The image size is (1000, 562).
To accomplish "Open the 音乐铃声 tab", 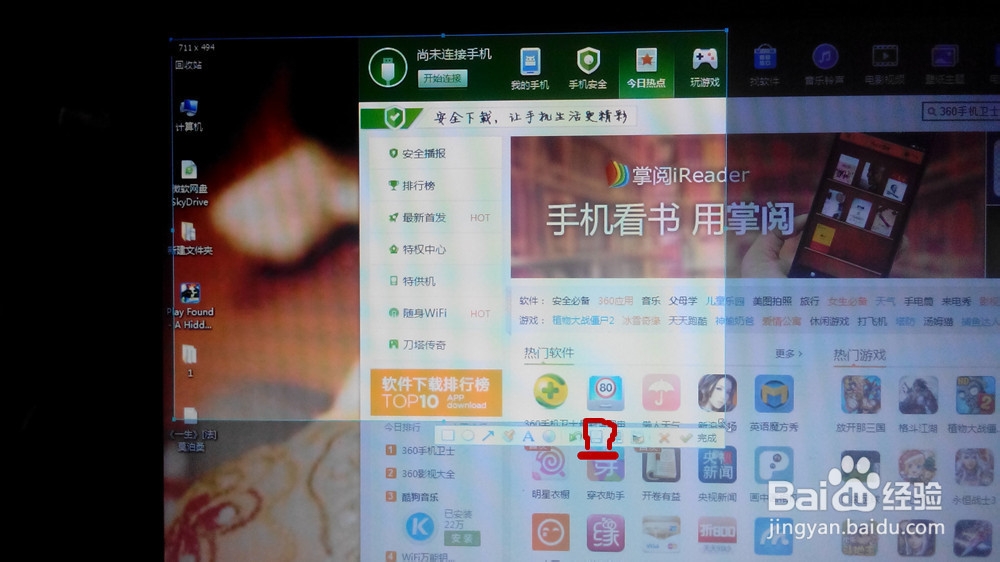I will pyautogui.click(x=824, y=66).
